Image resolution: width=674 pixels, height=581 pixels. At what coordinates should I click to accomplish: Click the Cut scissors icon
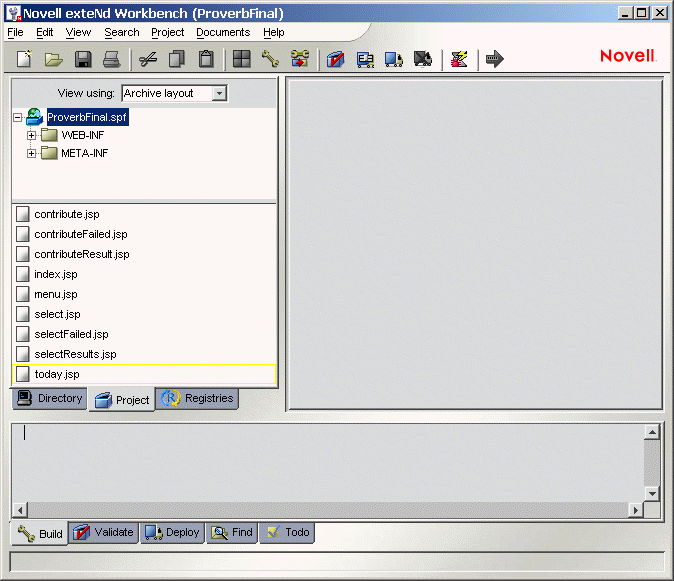click(148, 60)
